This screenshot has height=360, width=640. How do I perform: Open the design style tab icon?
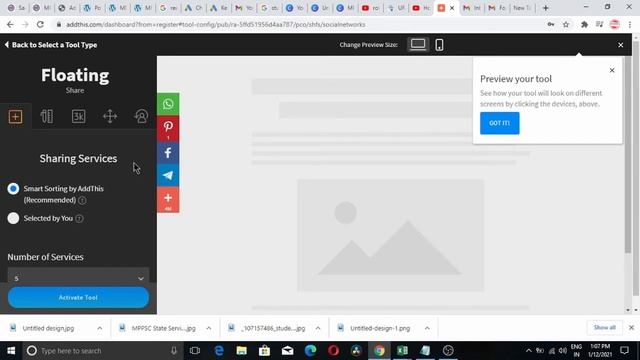tap(47, 117)
